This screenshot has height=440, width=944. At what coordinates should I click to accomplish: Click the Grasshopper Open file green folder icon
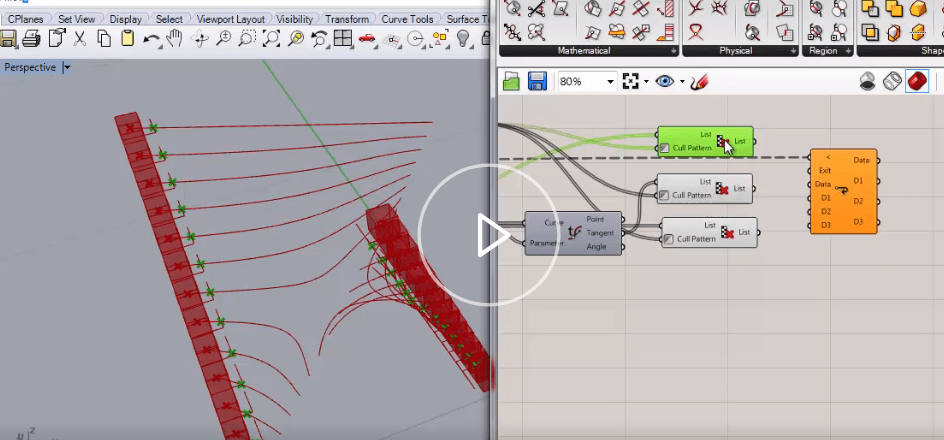511,81
